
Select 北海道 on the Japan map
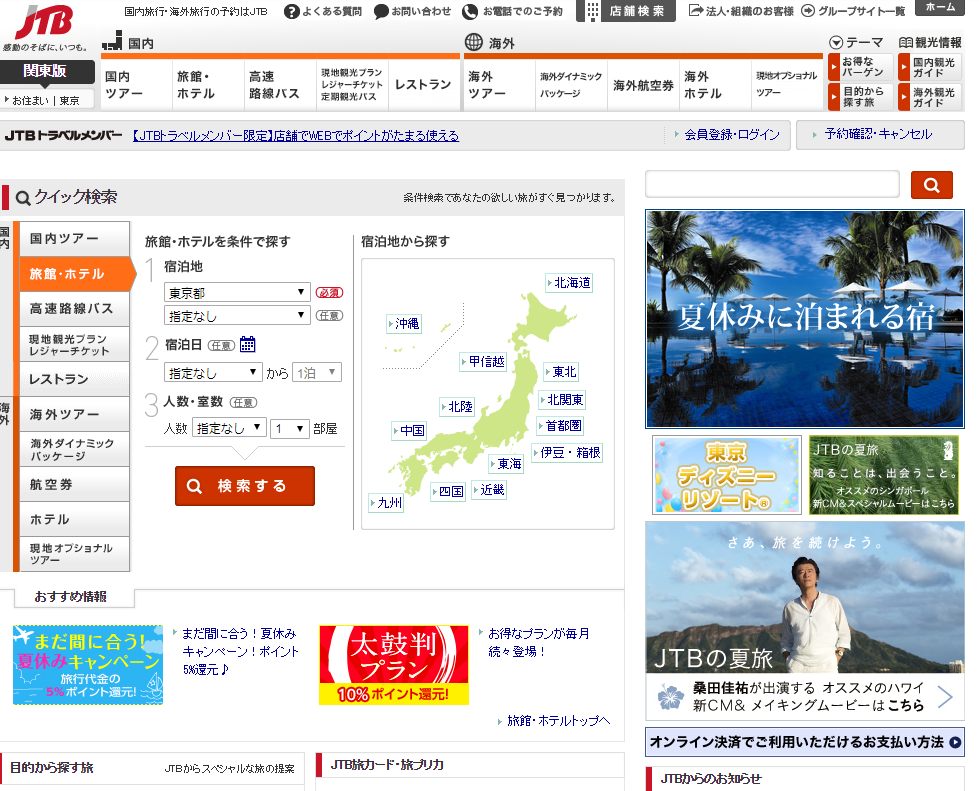(568, 282)
